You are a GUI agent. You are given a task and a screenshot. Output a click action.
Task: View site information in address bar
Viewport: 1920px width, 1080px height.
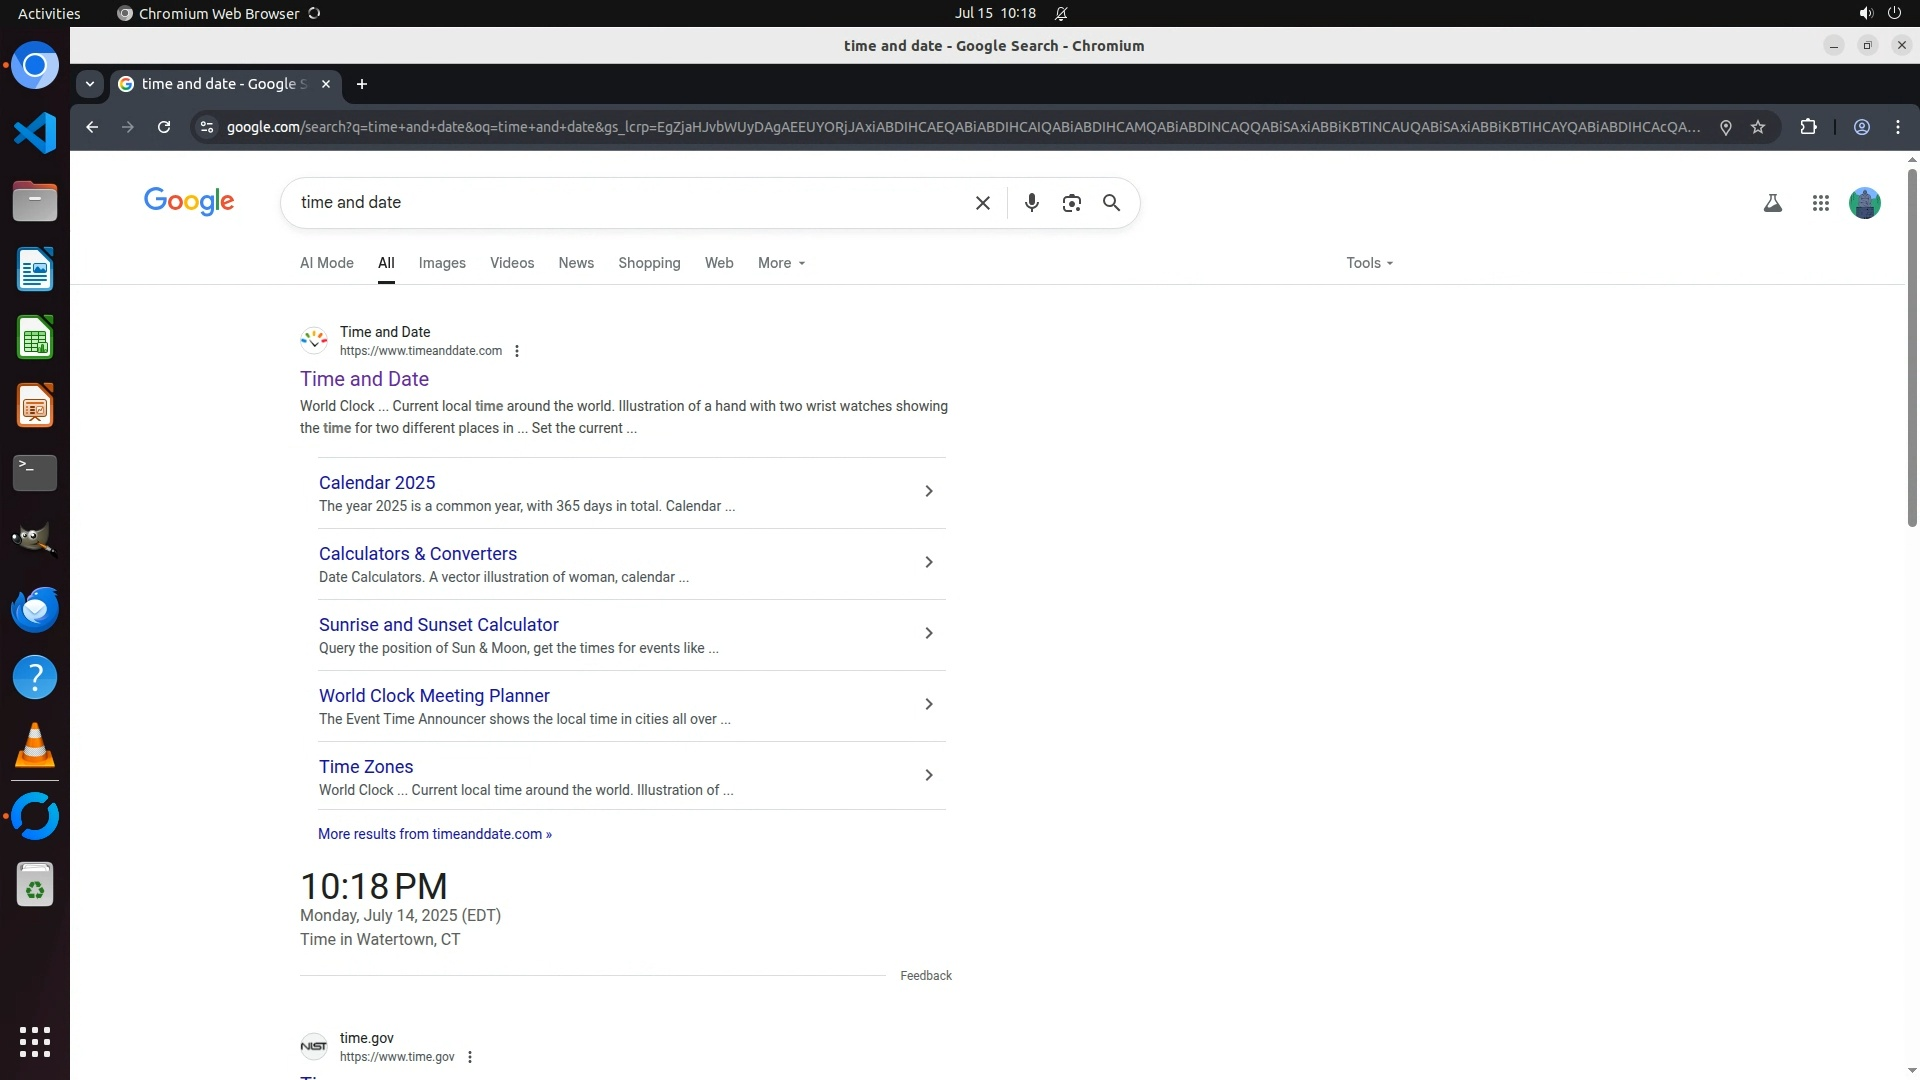(206, 127)
